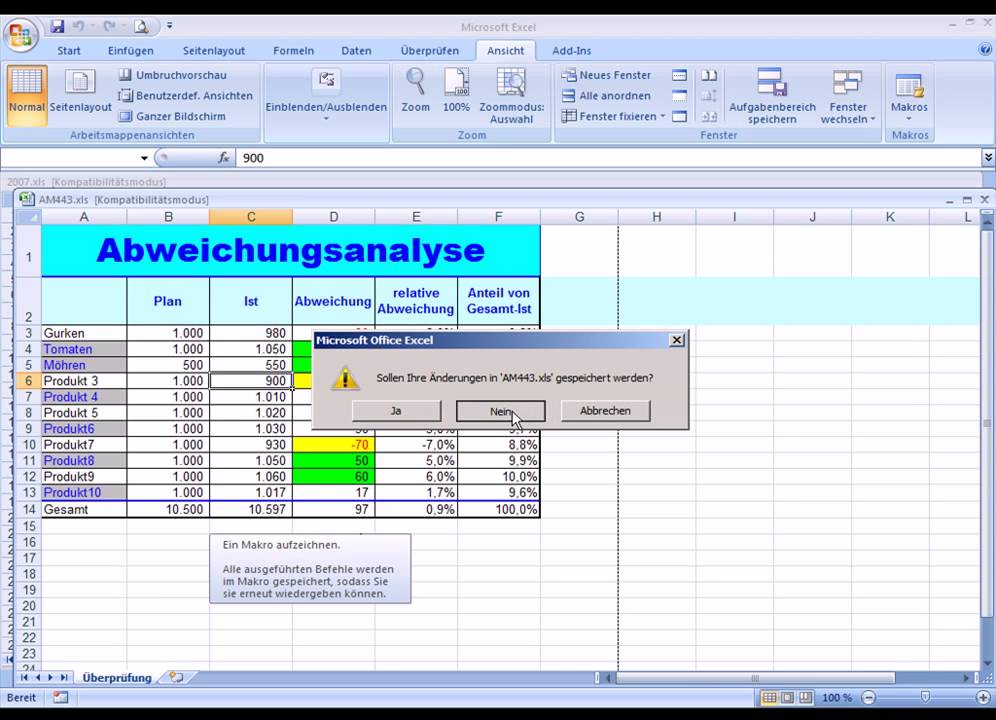
Task: Undo using the Quick Access toolbar arrow
Action: 79,26
